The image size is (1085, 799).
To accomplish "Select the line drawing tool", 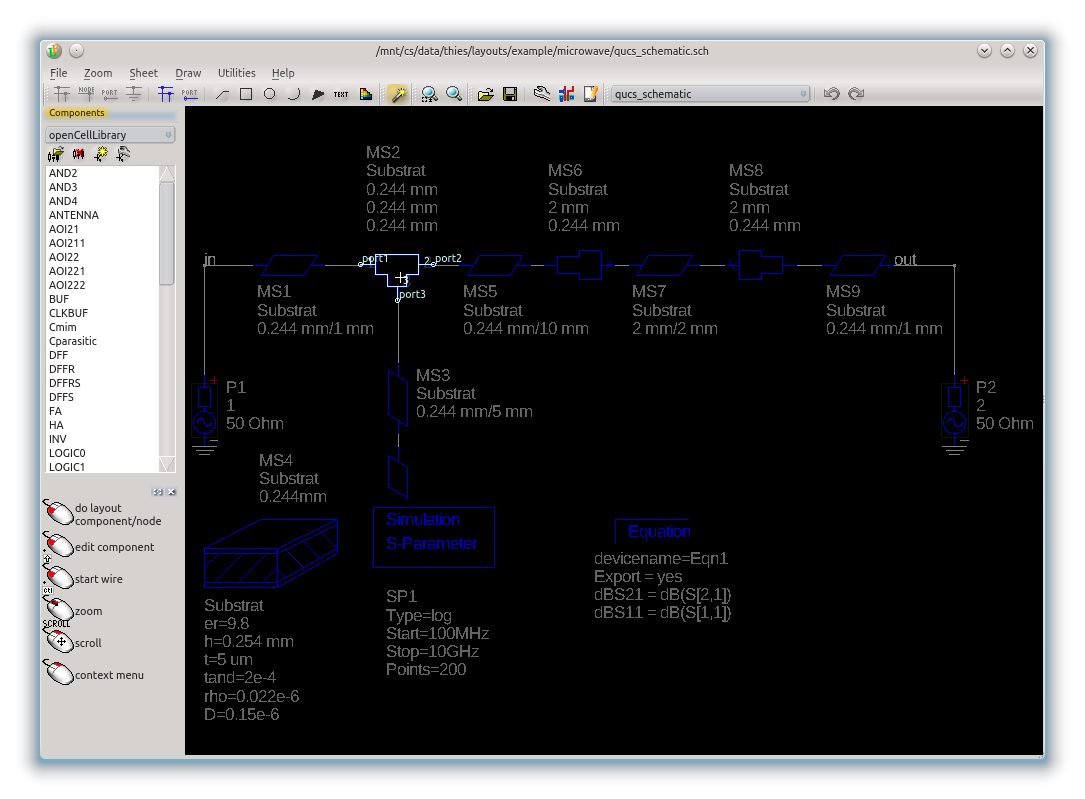I will [x=222, y=94].
